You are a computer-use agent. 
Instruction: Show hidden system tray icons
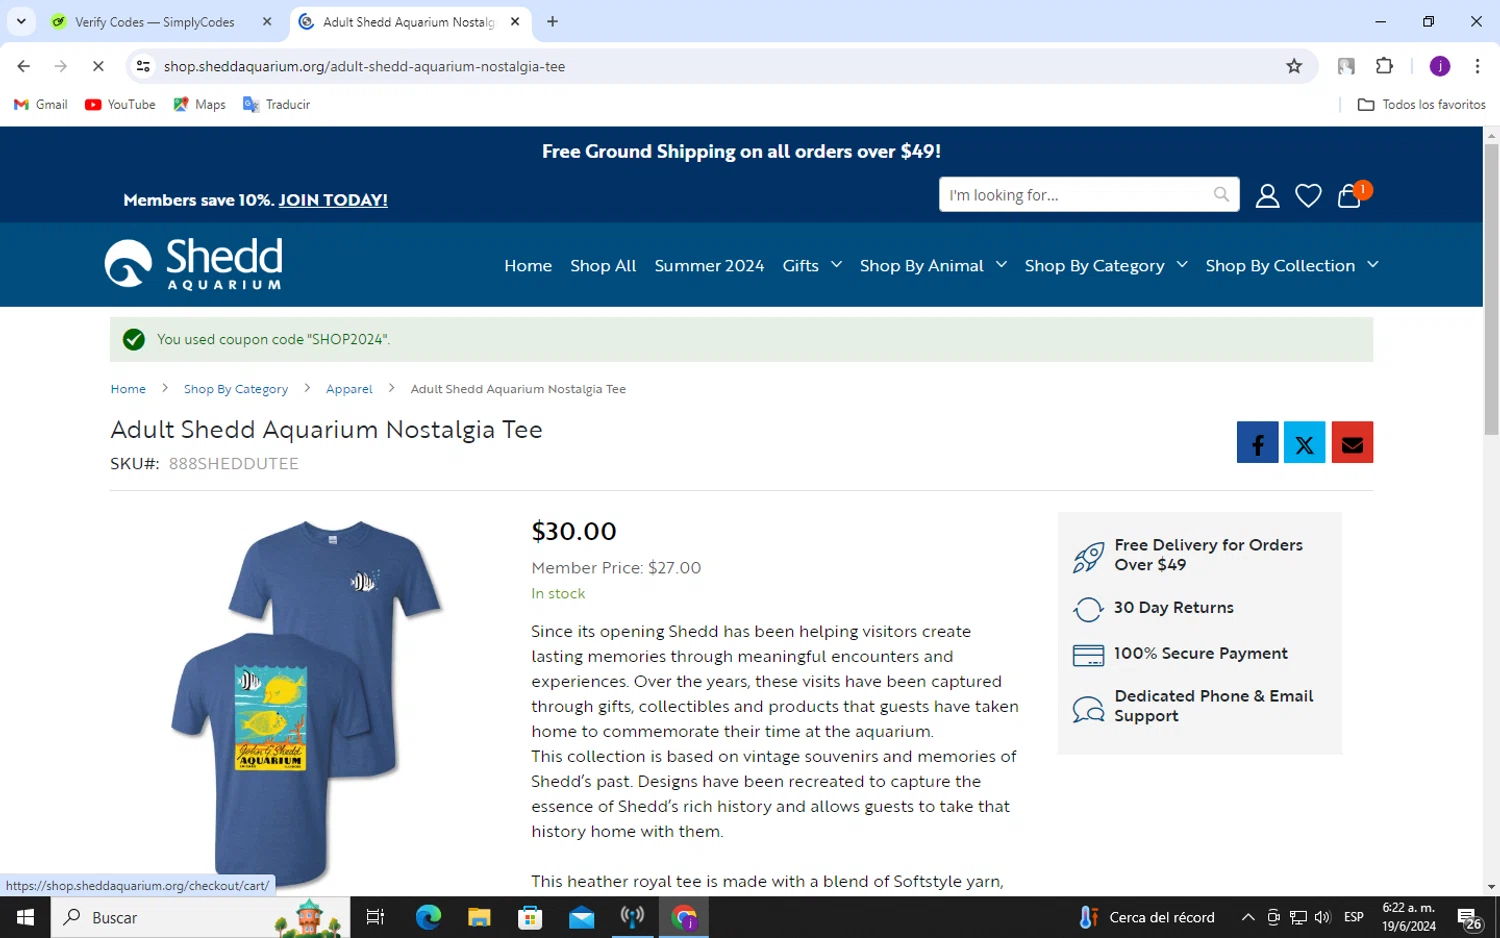pyautogui.click(x=1248, y=917)
